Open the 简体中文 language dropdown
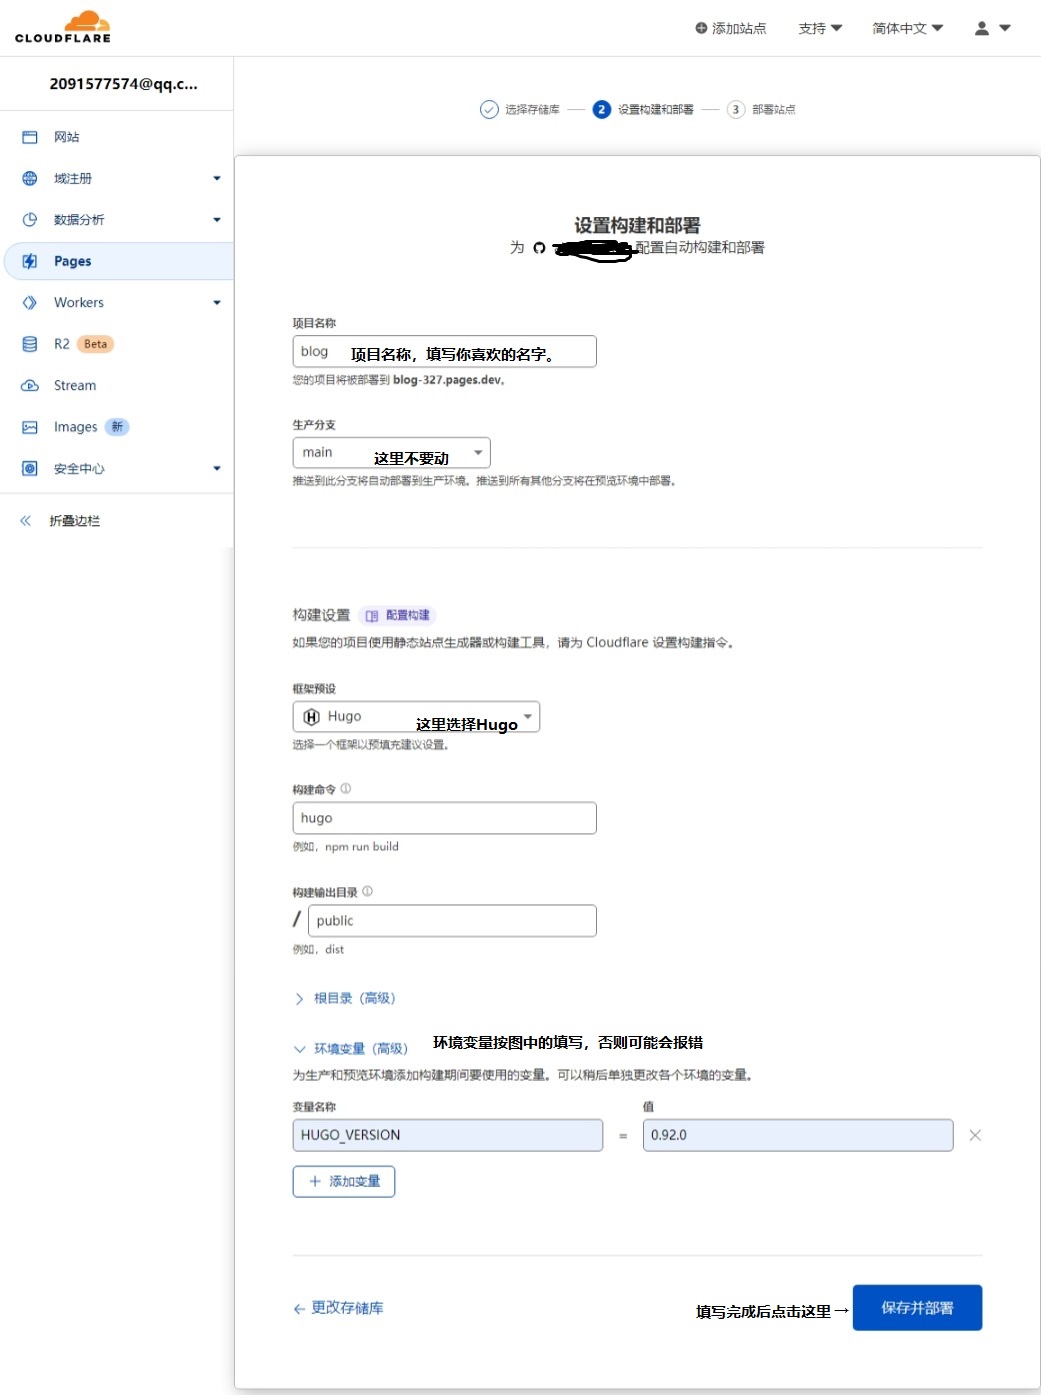This screenshot has height=1395, width=1041. 907,28
